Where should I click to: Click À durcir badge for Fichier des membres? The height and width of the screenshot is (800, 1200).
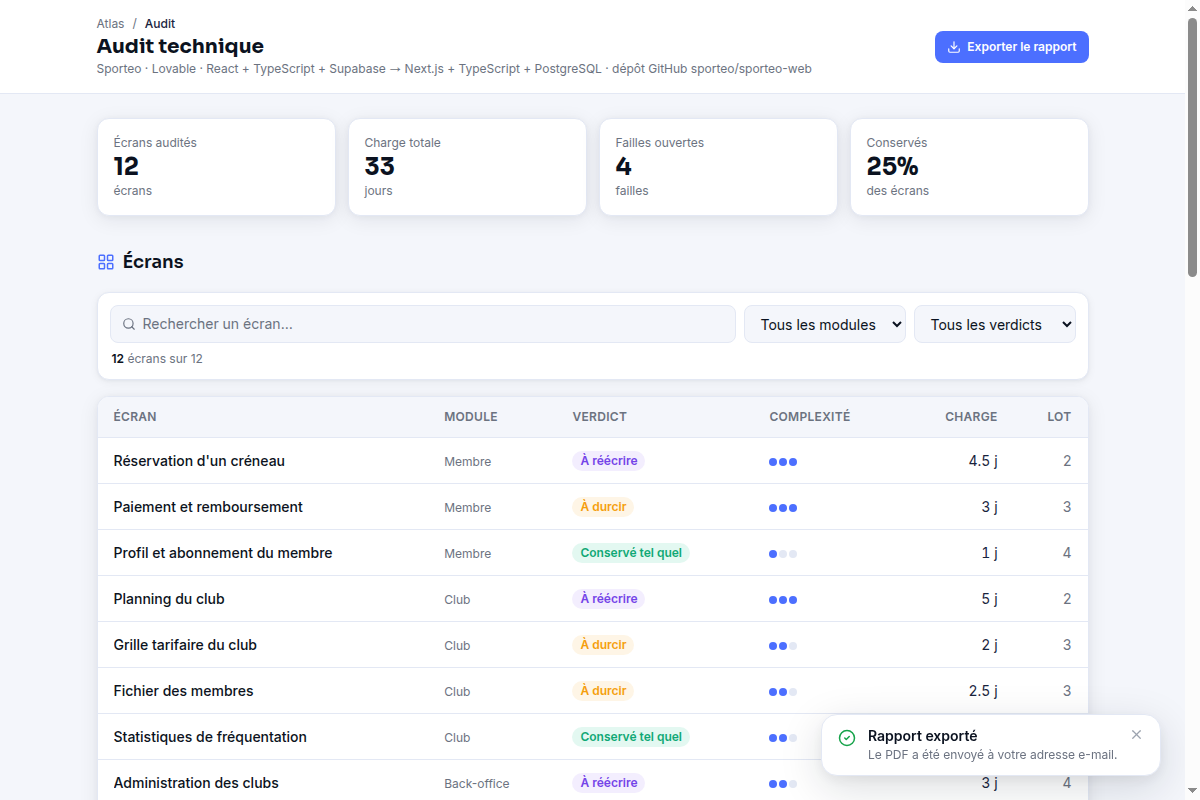603,691
